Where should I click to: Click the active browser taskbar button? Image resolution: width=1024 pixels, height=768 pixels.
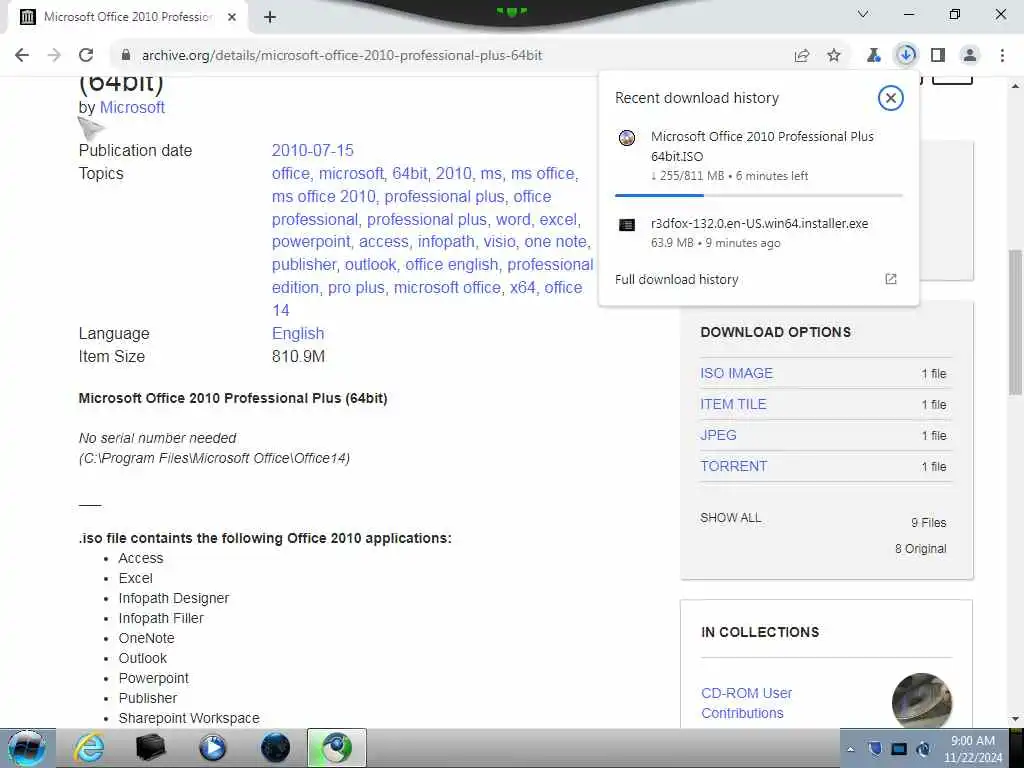337,748
